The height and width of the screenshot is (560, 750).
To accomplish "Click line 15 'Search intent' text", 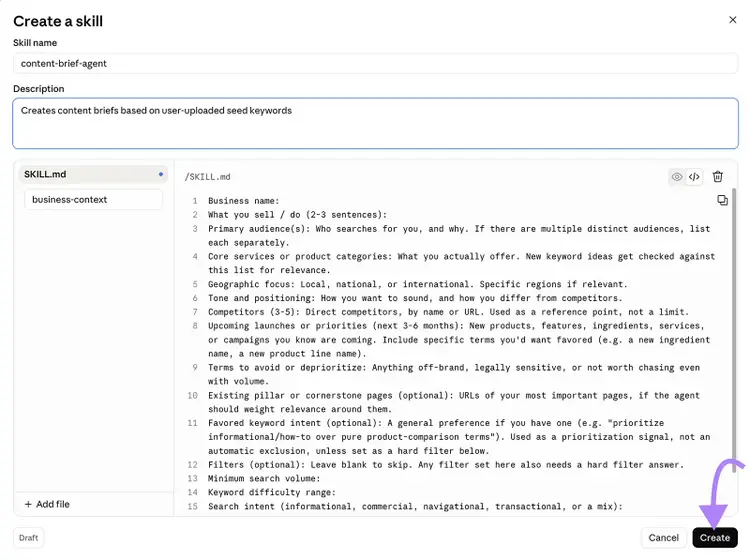I will click(241, 506).
